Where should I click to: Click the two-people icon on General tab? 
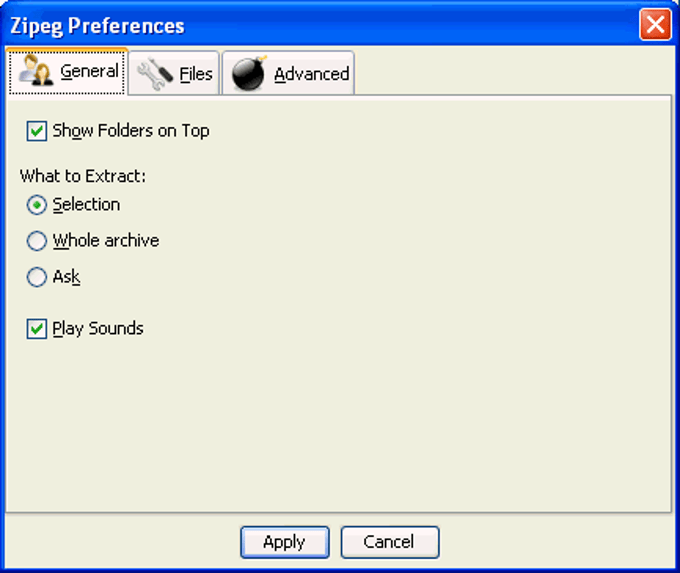[x=36, y=70]
